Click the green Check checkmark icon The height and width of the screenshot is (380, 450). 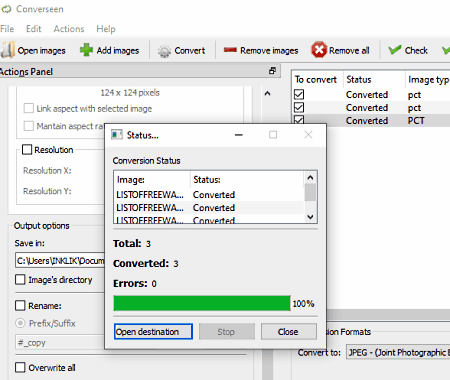(x=395, y=50)
